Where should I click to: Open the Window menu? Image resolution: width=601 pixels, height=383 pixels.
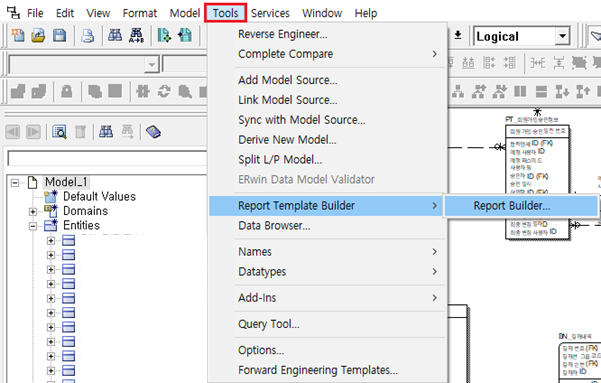pyautogui.click(x=322, y=13)
